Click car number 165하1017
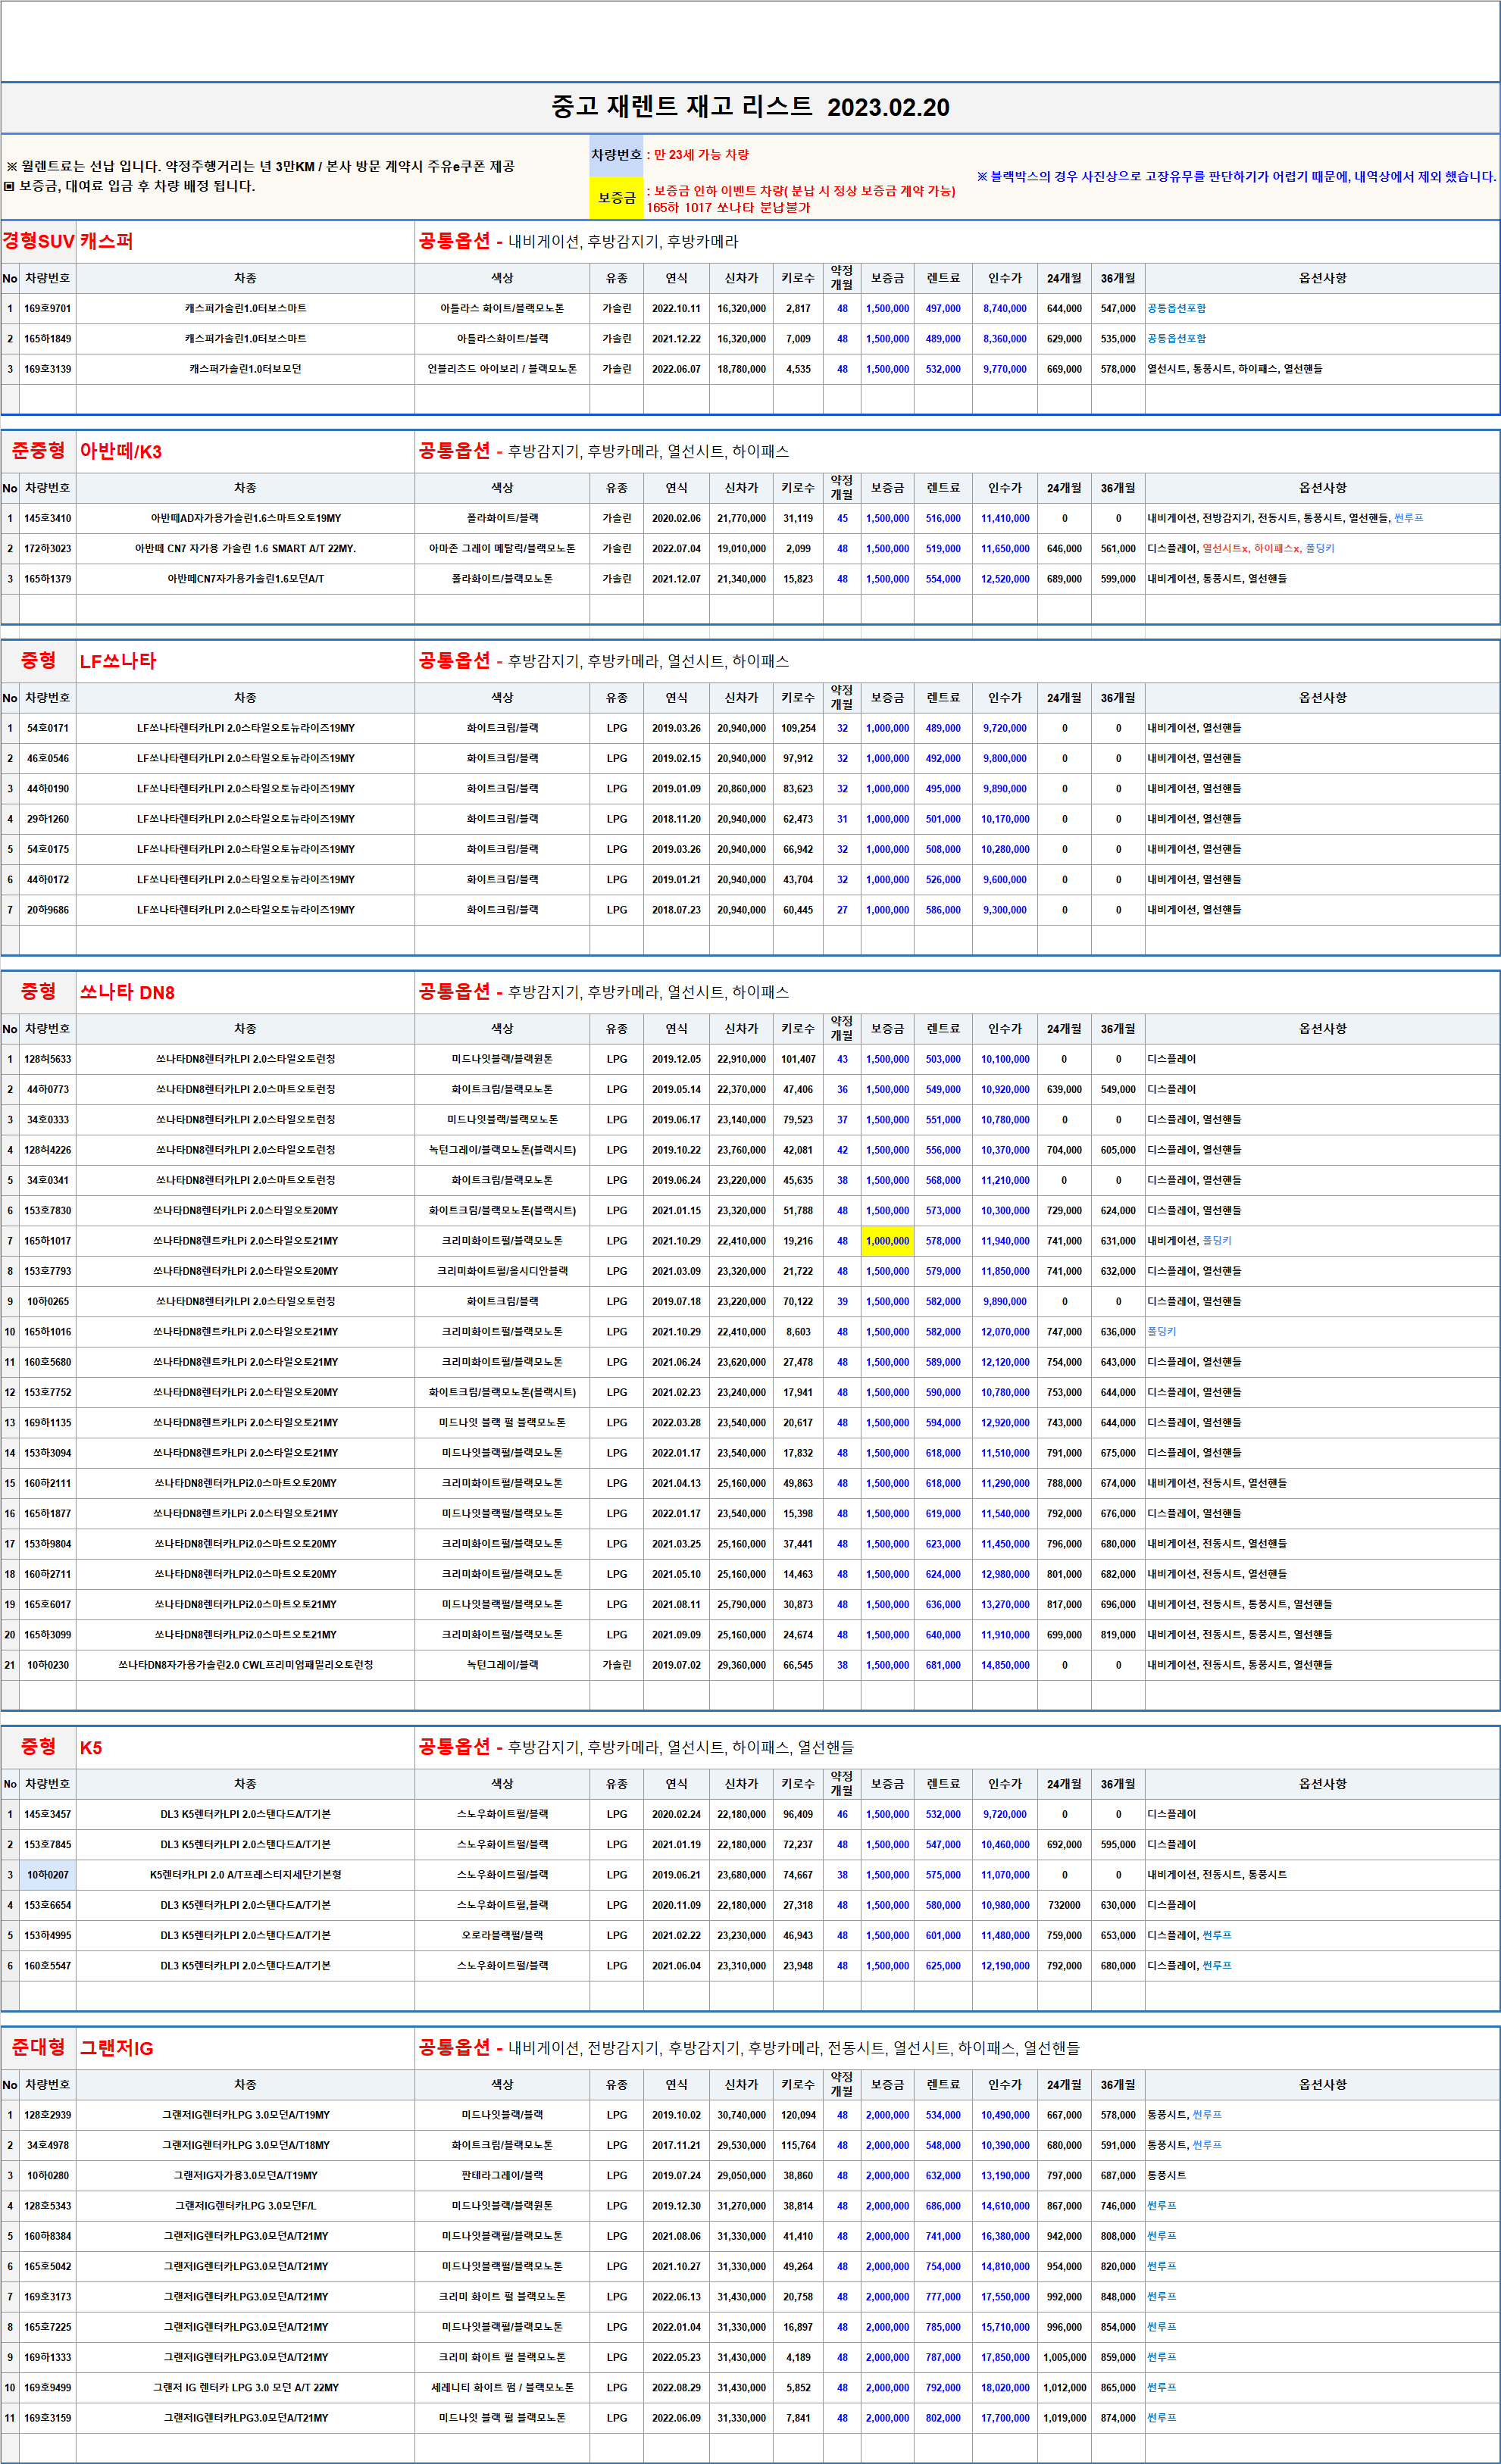Screen dimensions: 1501x2464 (48, 1242)
